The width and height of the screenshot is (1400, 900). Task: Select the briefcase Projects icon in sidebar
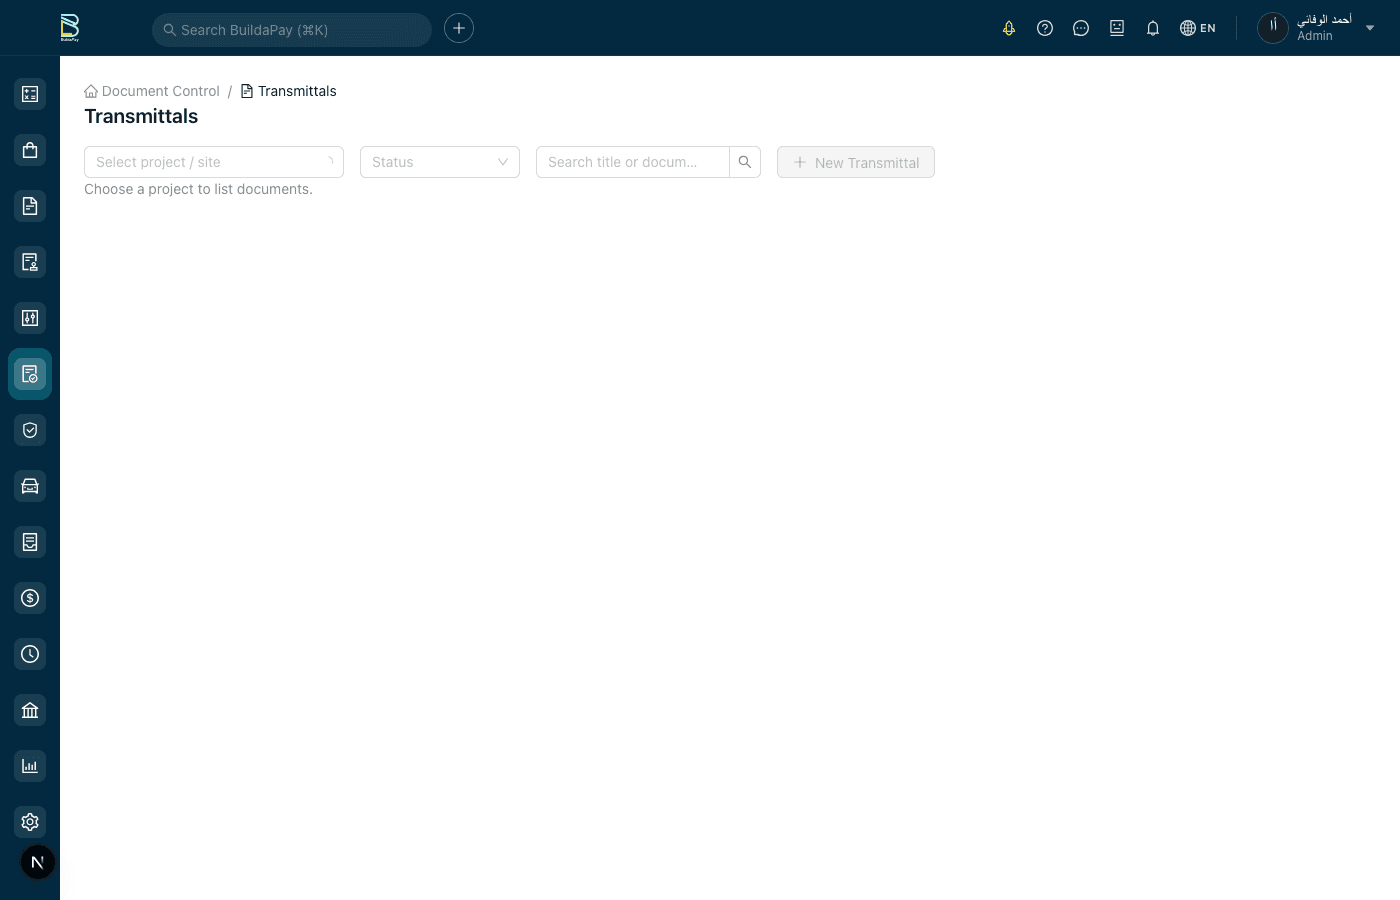pyautogui.click(x=30, y=149)
